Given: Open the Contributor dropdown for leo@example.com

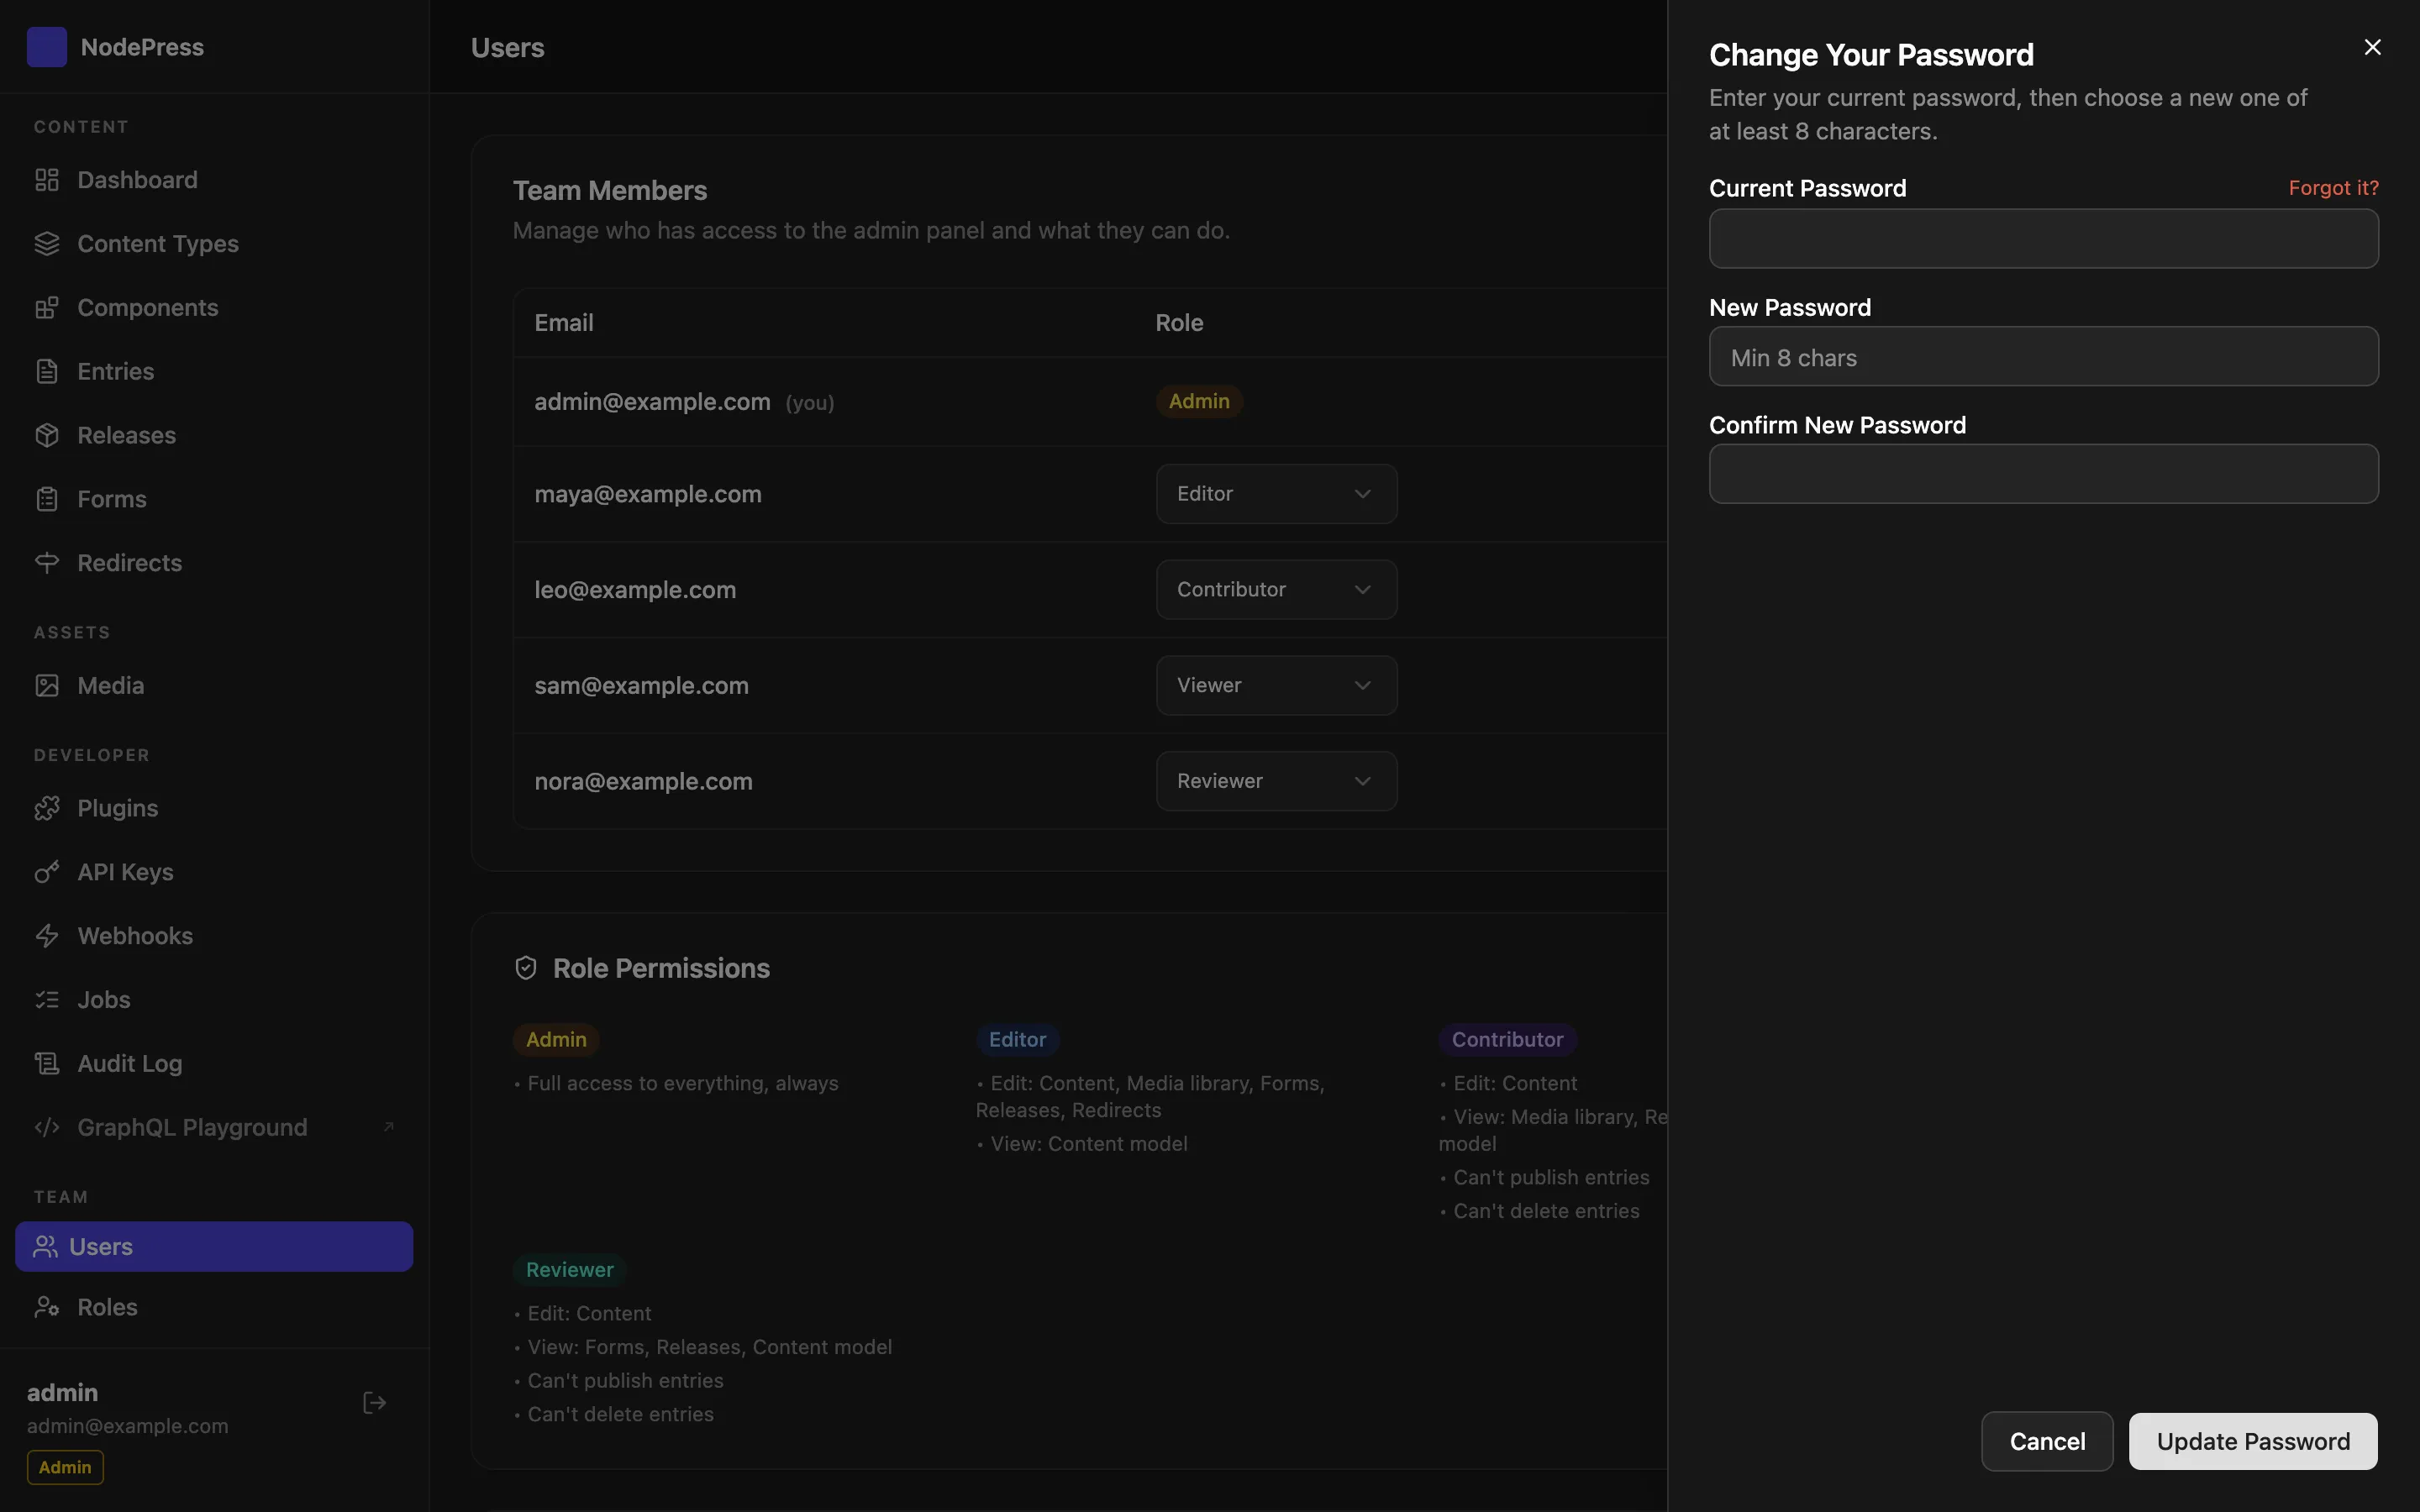Looking at the screenshot, I should 1276,590.
